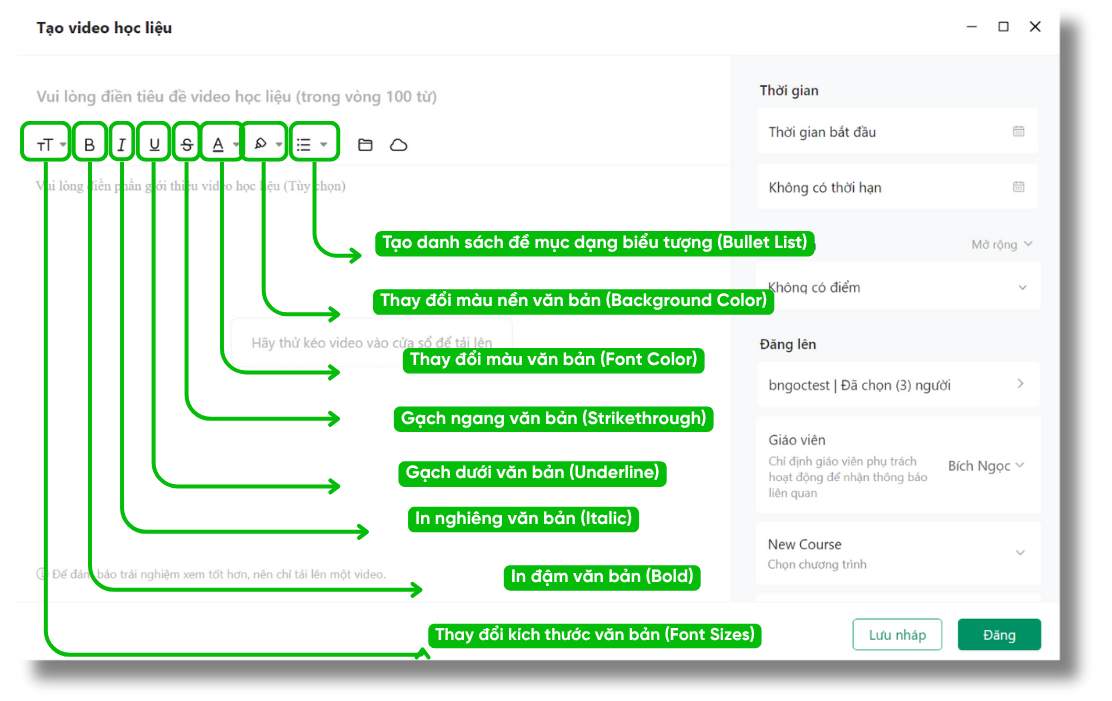Open the 'Không có thời hạn' deadline field
The height and width of the screenshot is (701, 1112).
click(x=897, y=187)
